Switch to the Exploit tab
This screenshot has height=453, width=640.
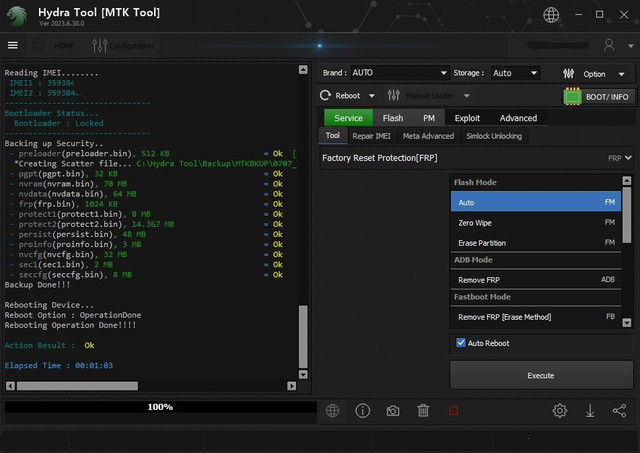467,118
